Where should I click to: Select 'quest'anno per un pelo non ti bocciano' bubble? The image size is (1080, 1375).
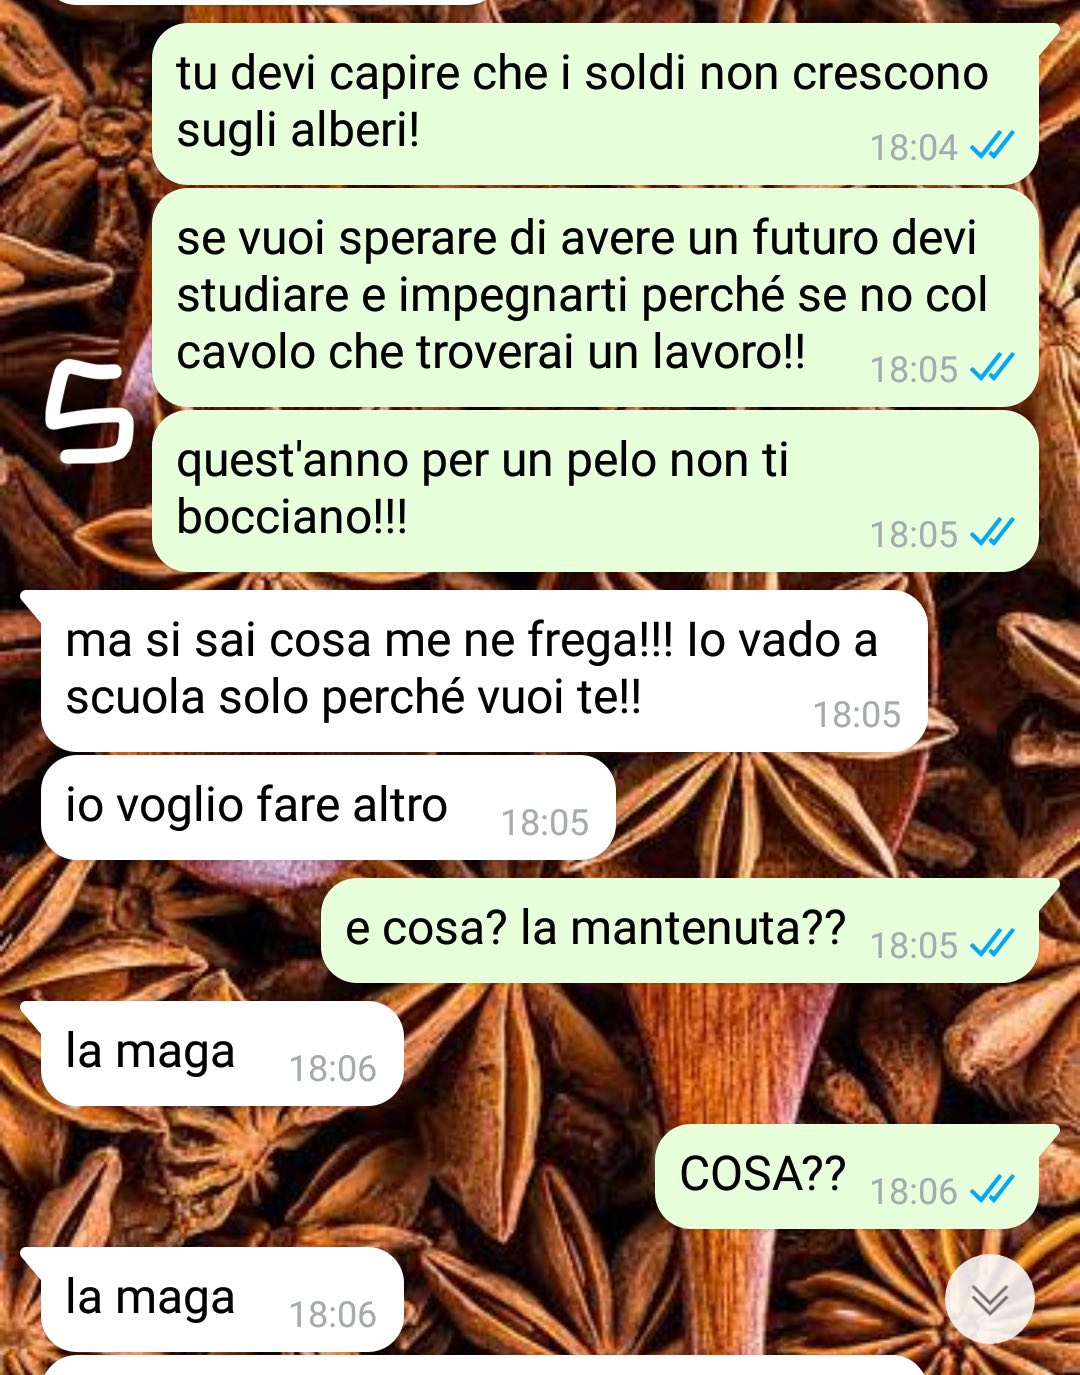(x=596, y=491)
